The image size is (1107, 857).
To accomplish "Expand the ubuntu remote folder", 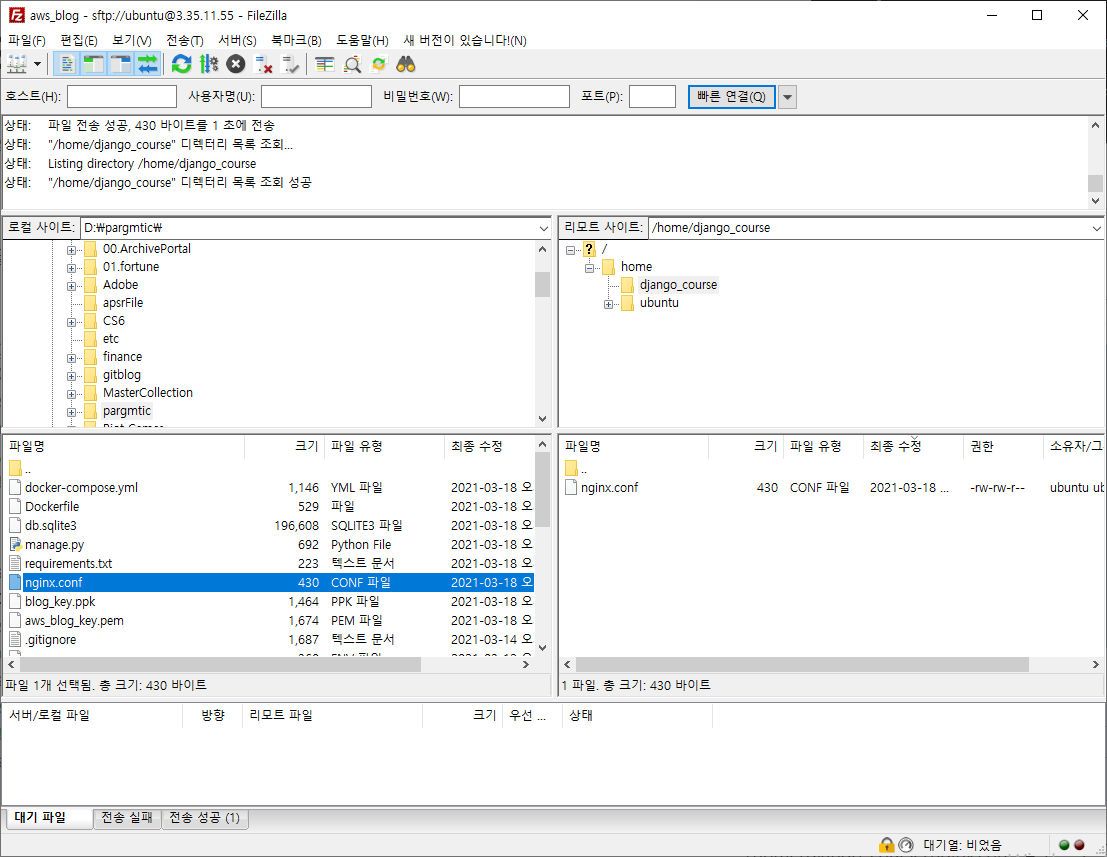I will (x=609, y=304).
